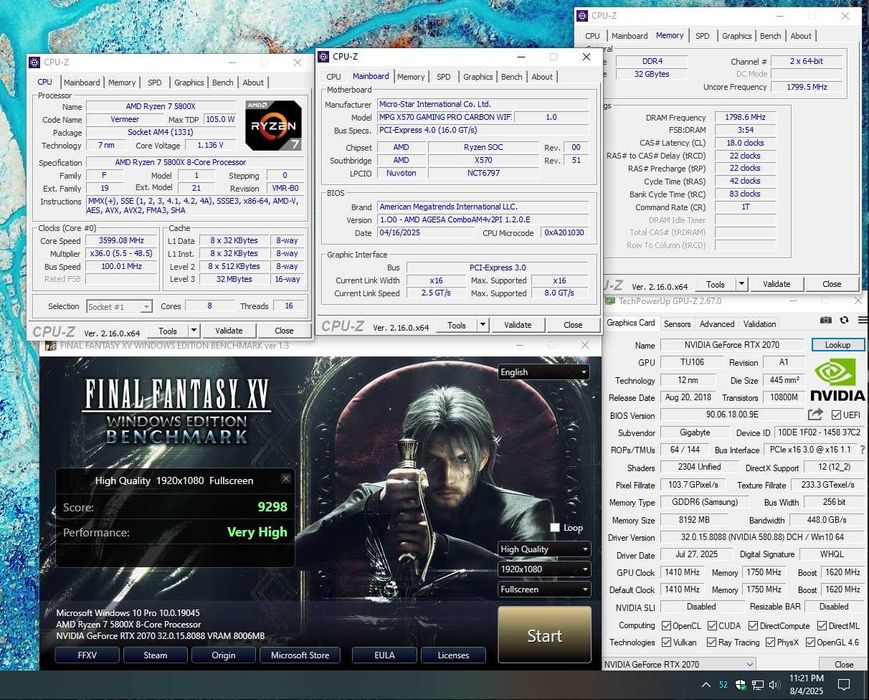Image resolution: width=869 pixels, height=700 pixels.
Task: Click the BIOS export share icon
Action: tap(816, 414)
